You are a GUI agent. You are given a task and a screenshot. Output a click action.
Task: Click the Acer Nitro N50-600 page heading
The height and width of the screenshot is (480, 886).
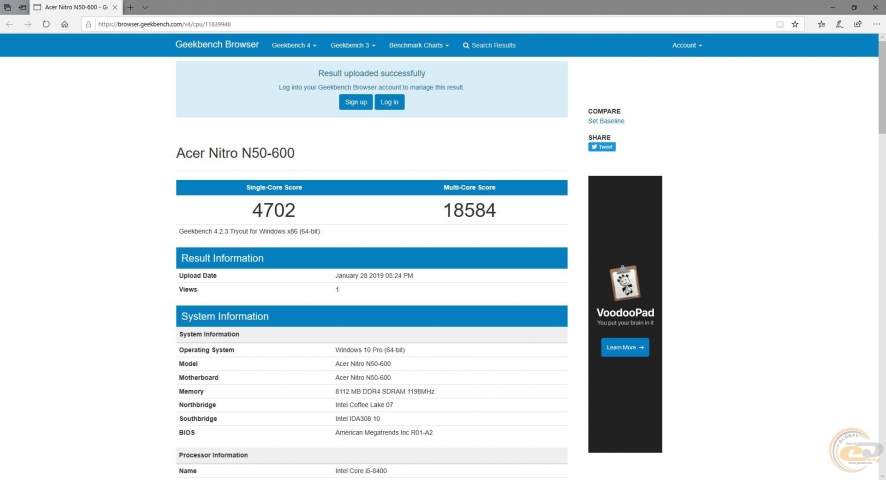click(x=235, y=153)
